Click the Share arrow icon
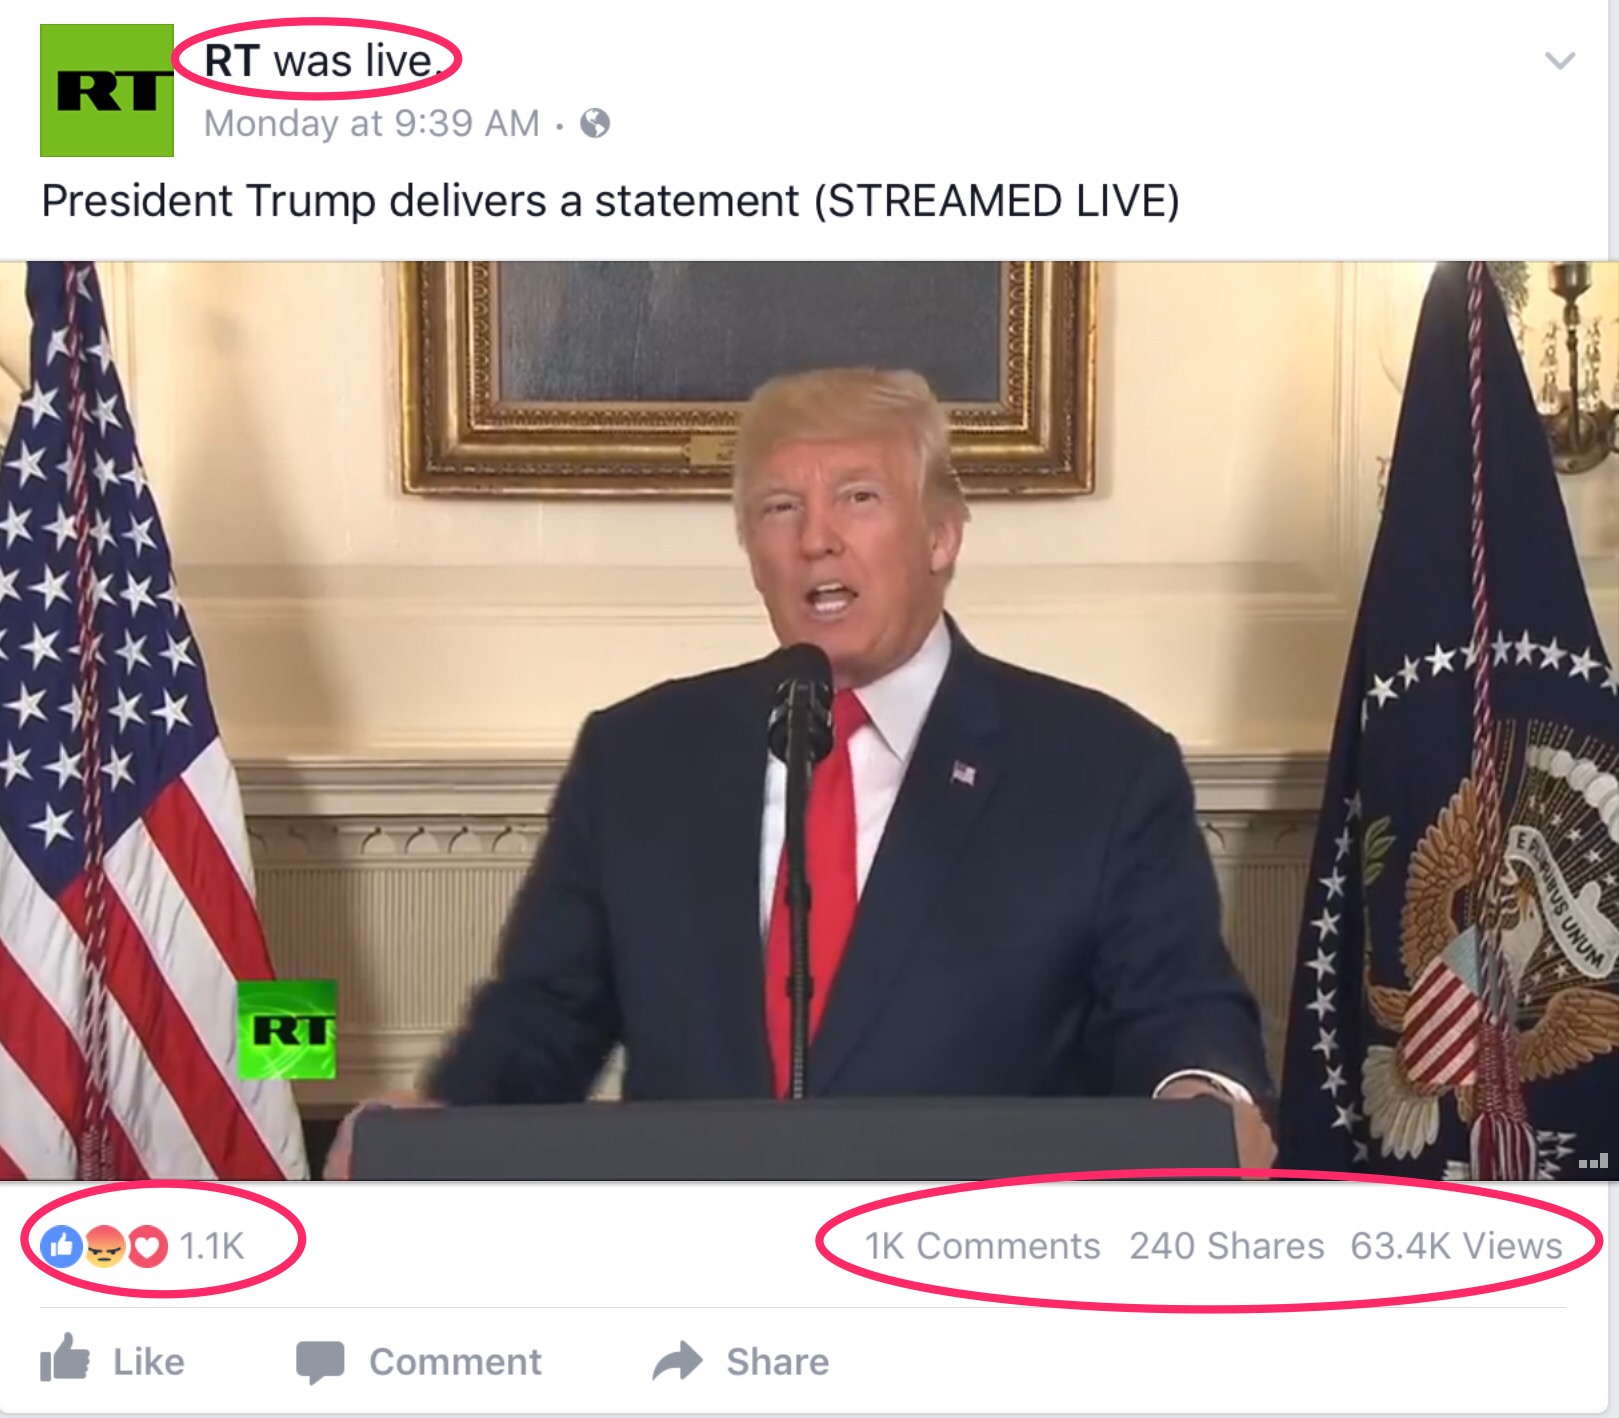 point(678,1361)
